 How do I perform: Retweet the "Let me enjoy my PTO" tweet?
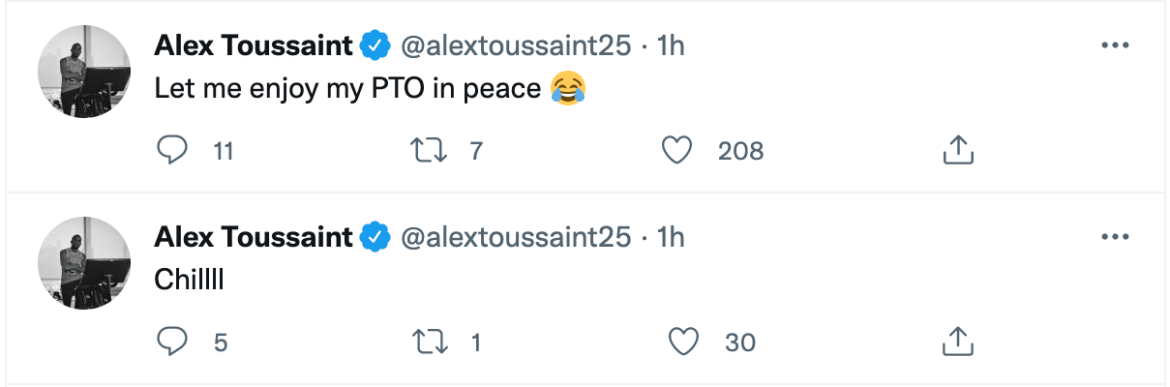430,151
